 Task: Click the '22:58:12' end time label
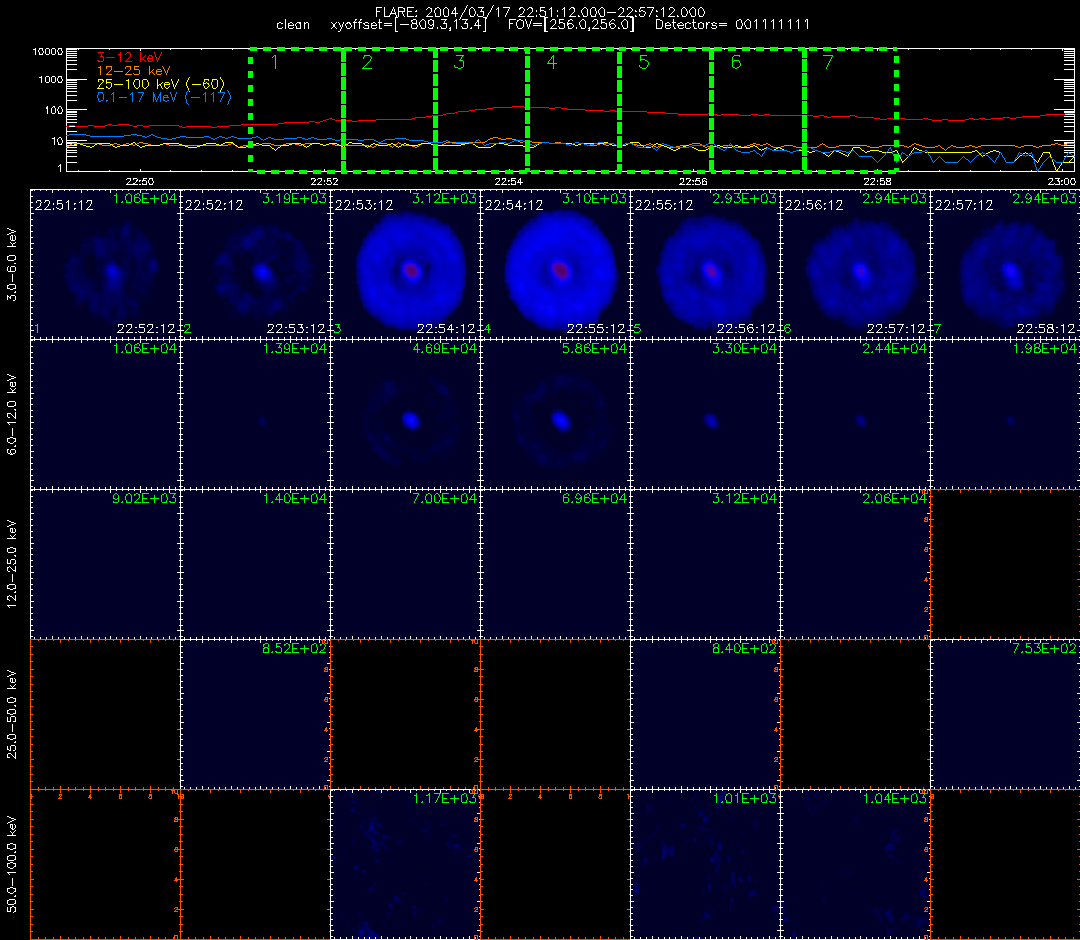1046,328
